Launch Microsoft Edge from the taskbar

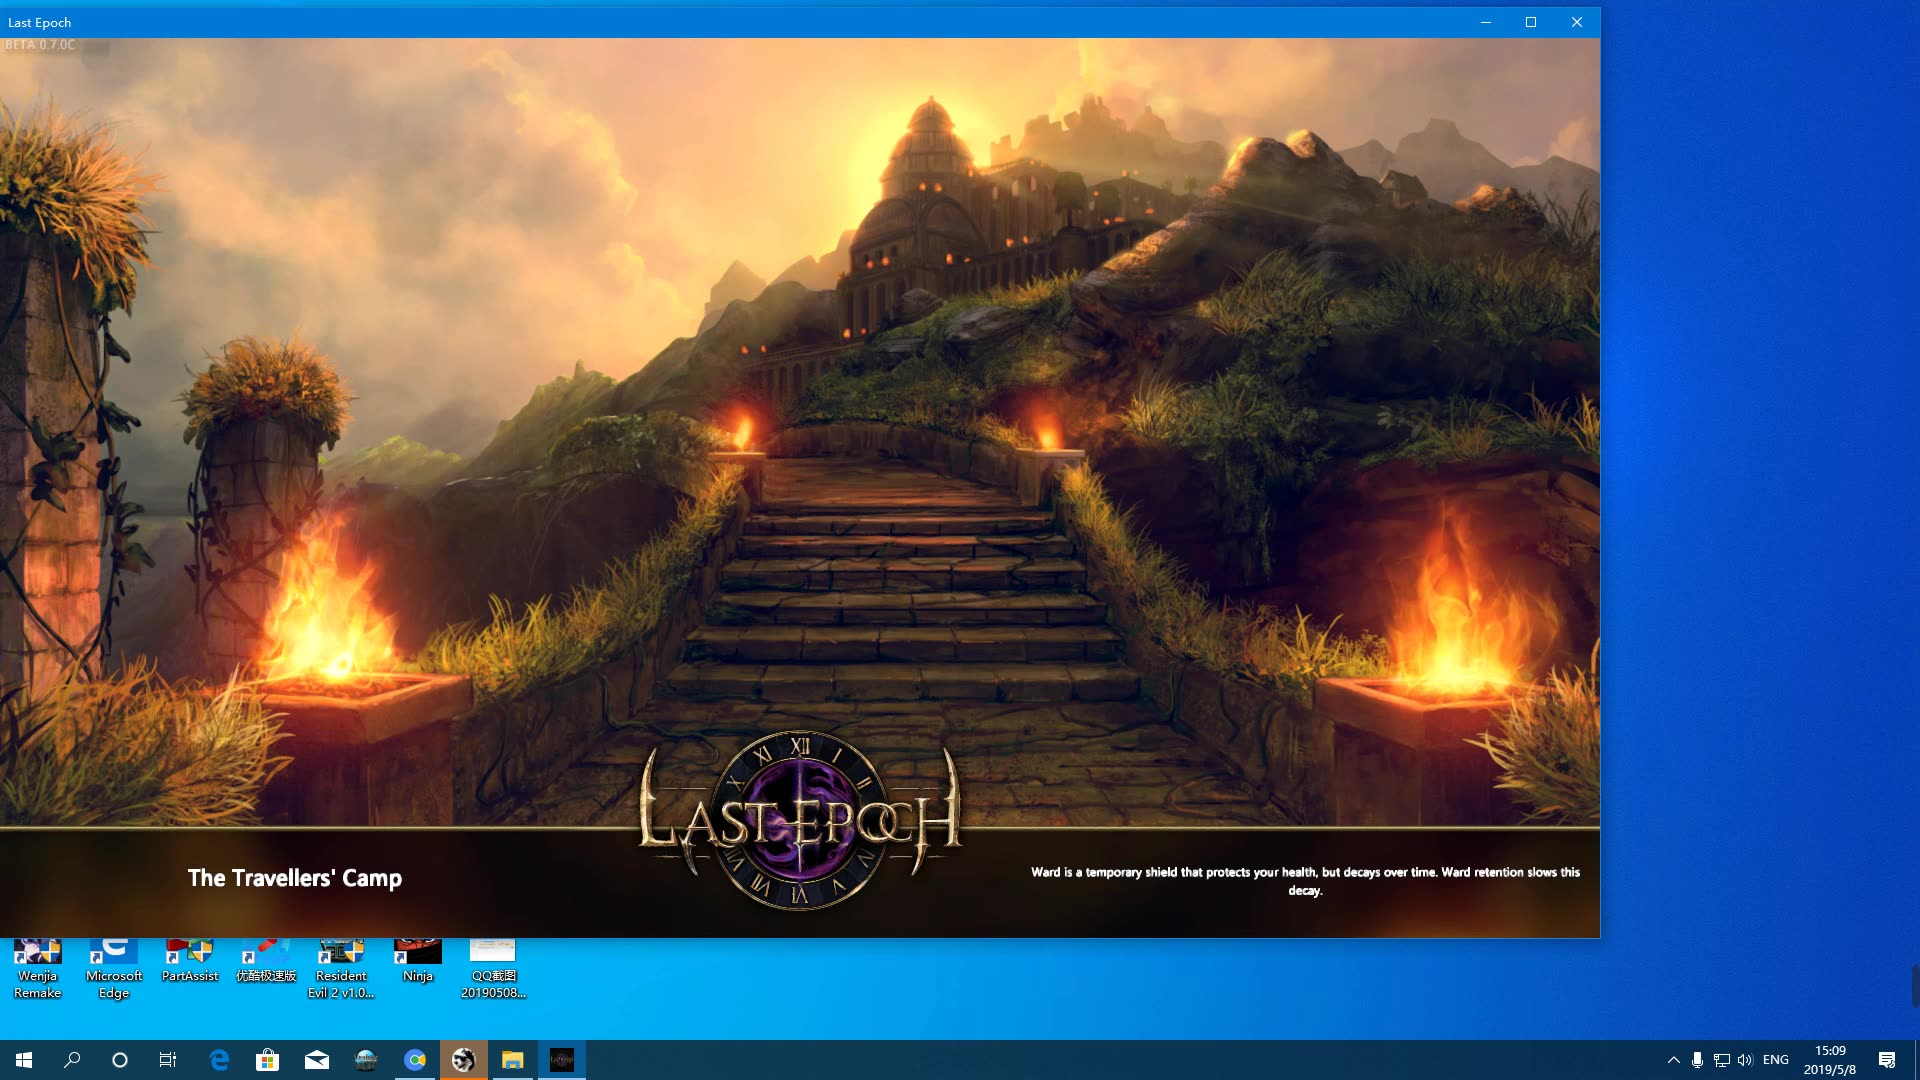(x=219, y=1060)
